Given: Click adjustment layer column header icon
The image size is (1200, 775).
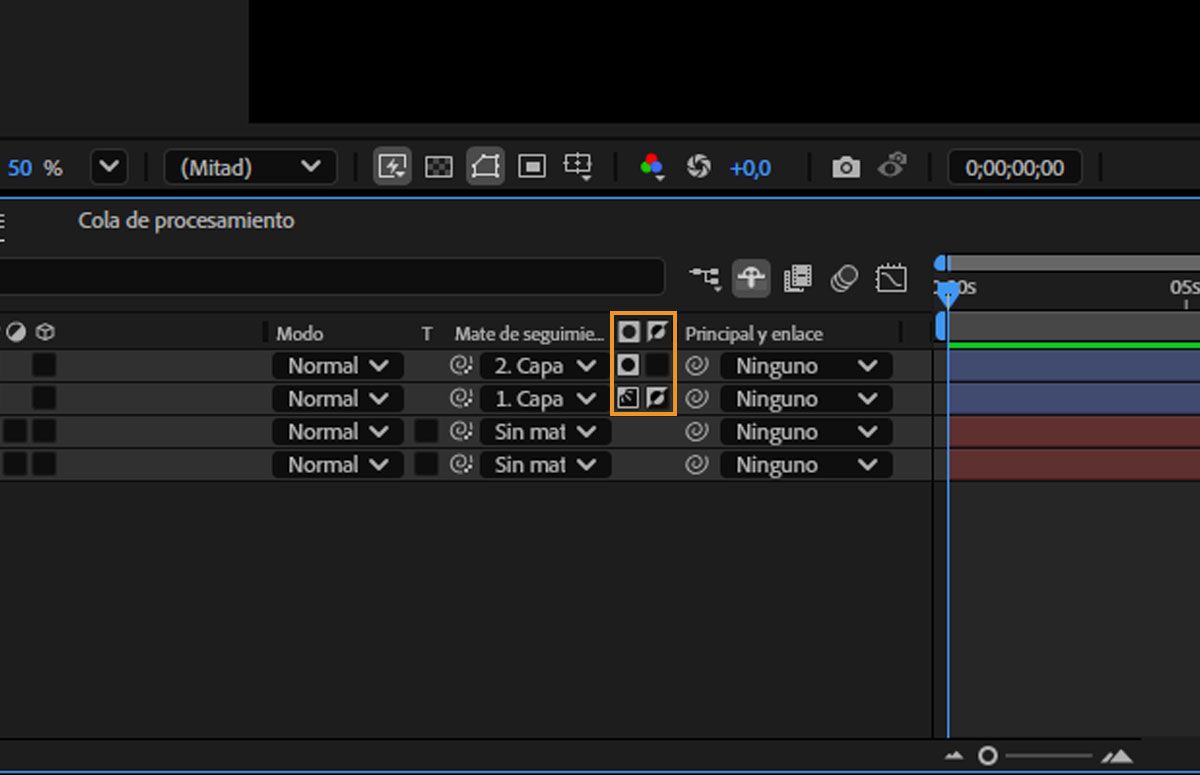Looking at the screenshot, I should (x=16, y=332).
